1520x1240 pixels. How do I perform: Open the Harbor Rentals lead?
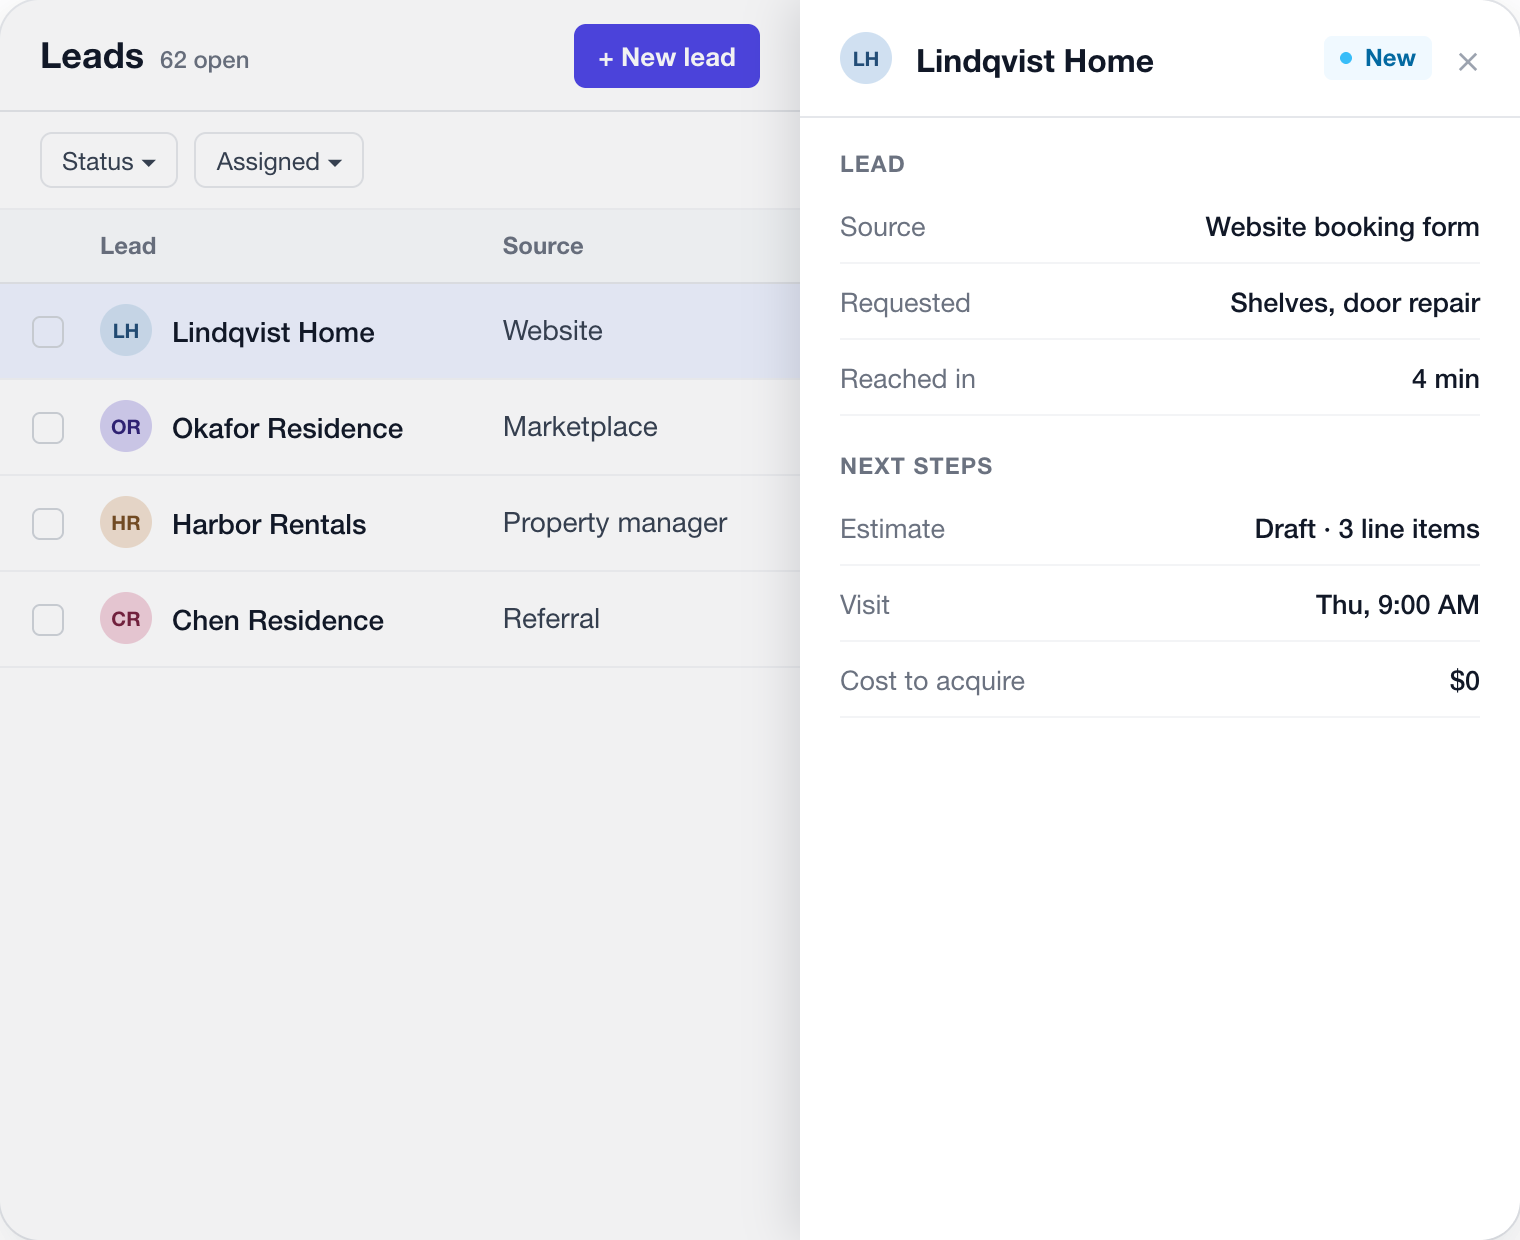coord(269,524)
